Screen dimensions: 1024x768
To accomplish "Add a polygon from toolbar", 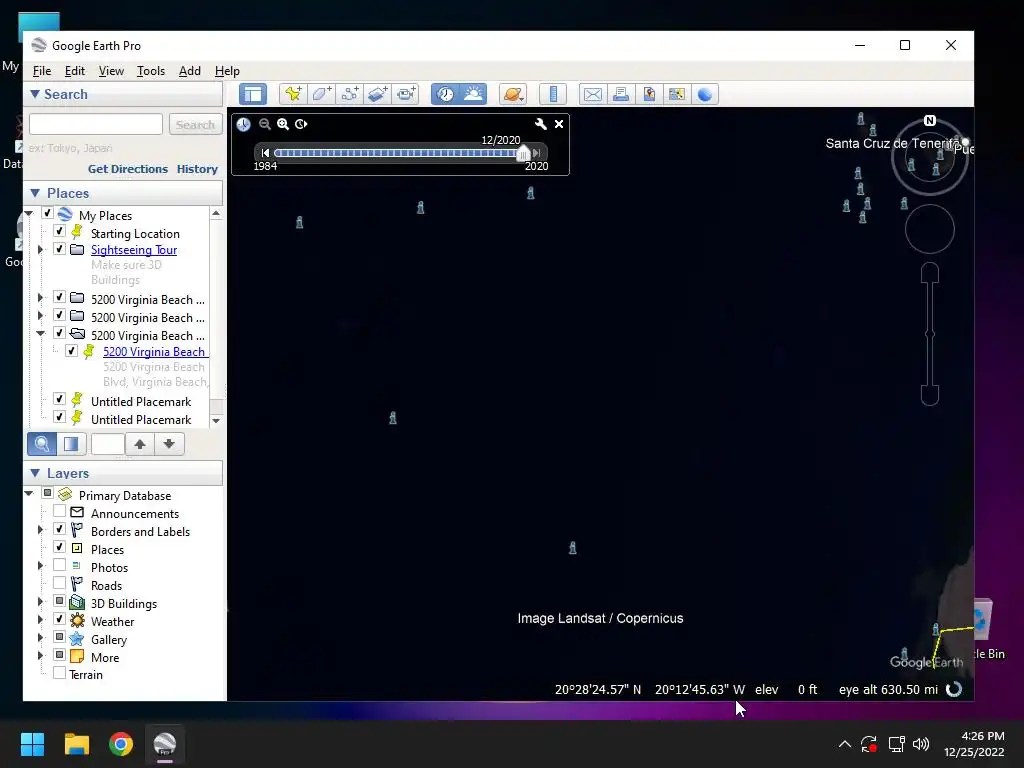I will (321, 94).
